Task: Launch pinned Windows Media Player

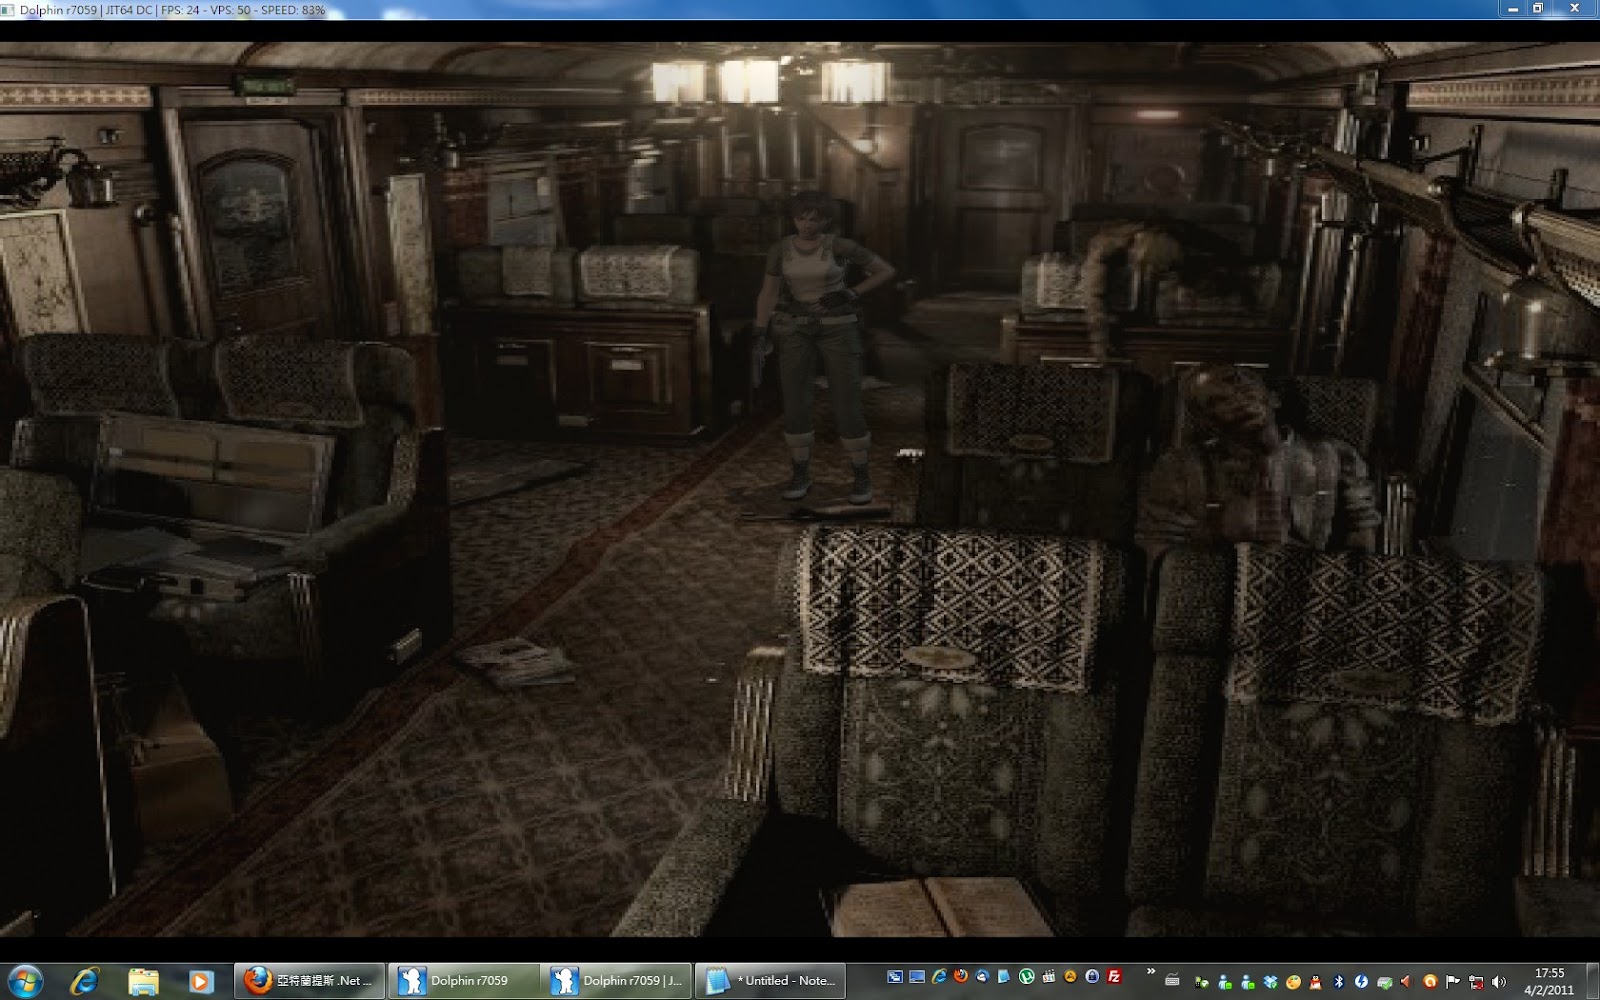Action: coord(200,981)
